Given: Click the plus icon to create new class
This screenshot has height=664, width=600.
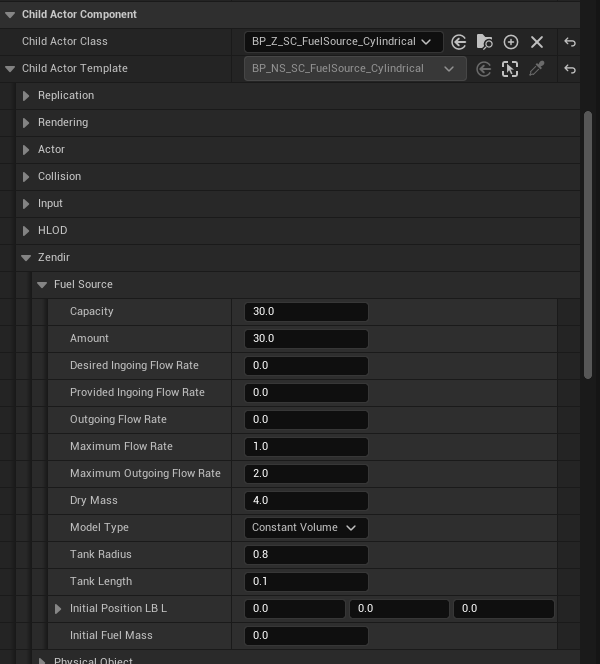Looking at the screenshot, I should tap(511, 42).
